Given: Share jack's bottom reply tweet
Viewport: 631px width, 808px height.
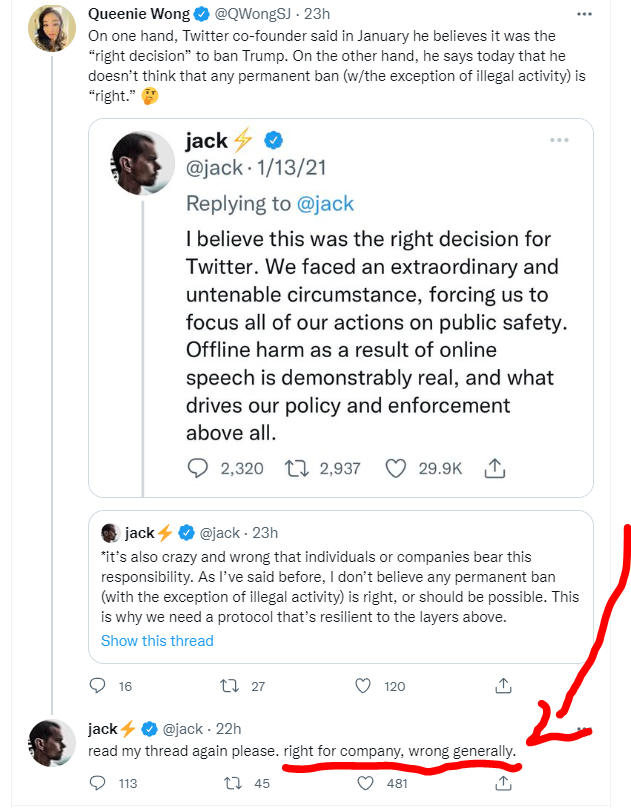Looking at the screenshot, I should click(504, 784).
